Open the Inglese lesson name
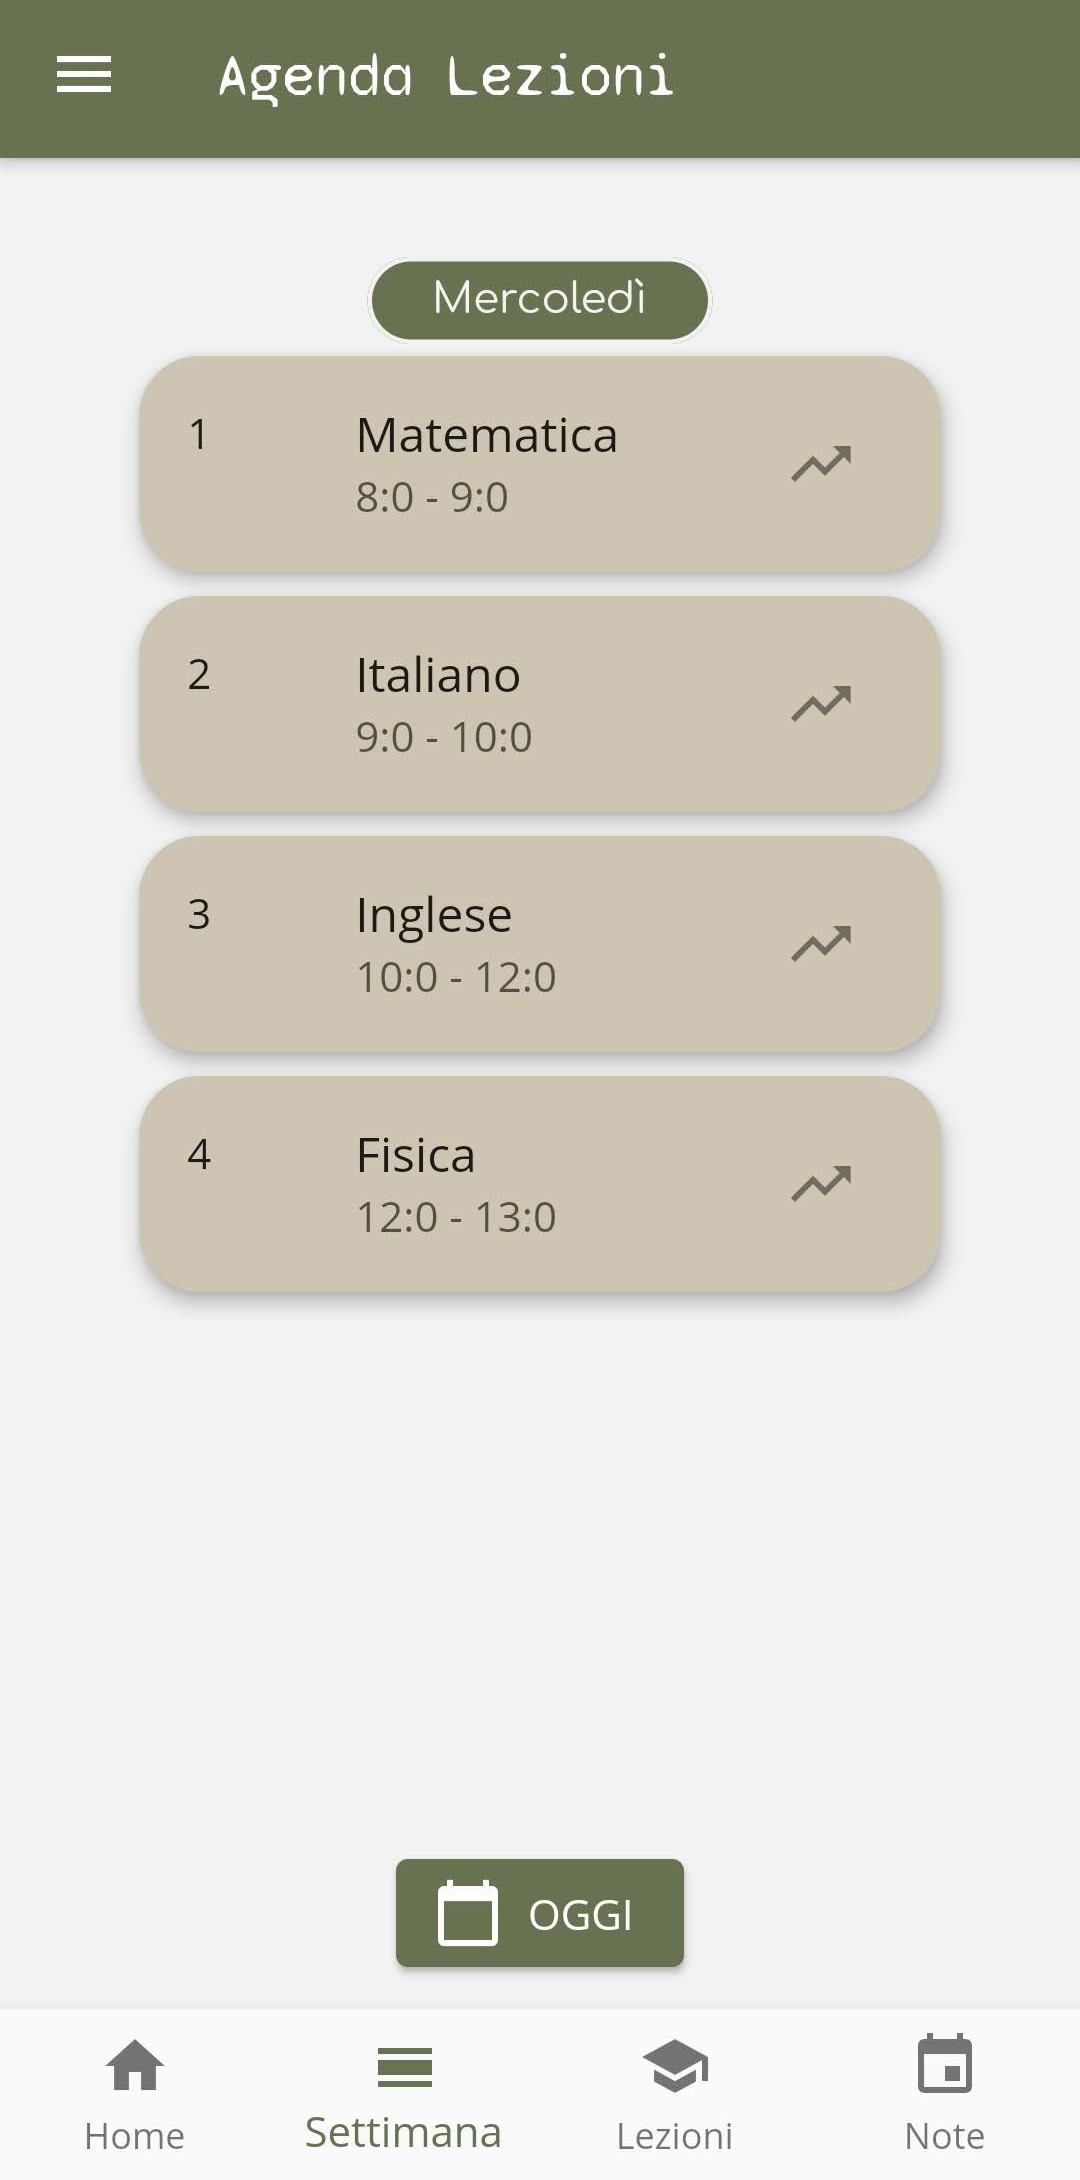The image size is (1080, 2180). pos(434,915)
